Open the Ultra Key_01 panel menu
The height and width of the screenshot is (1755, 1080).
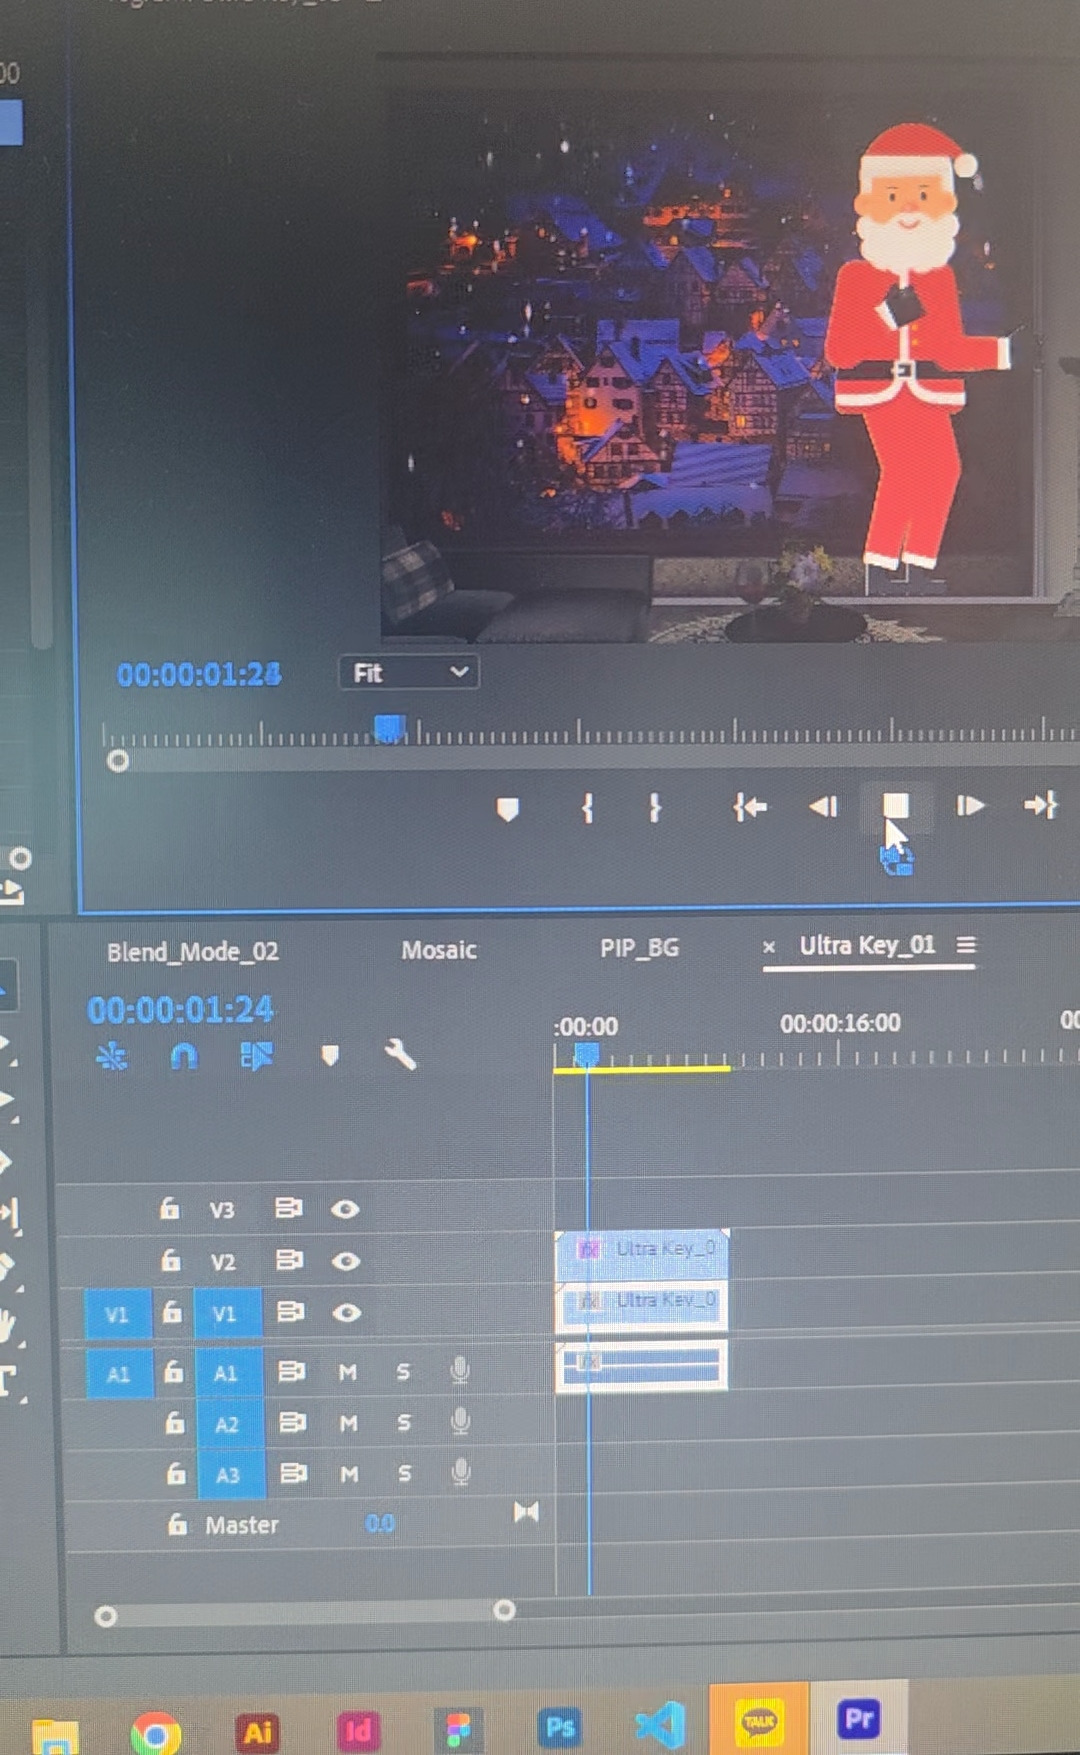tap(966, 945)
